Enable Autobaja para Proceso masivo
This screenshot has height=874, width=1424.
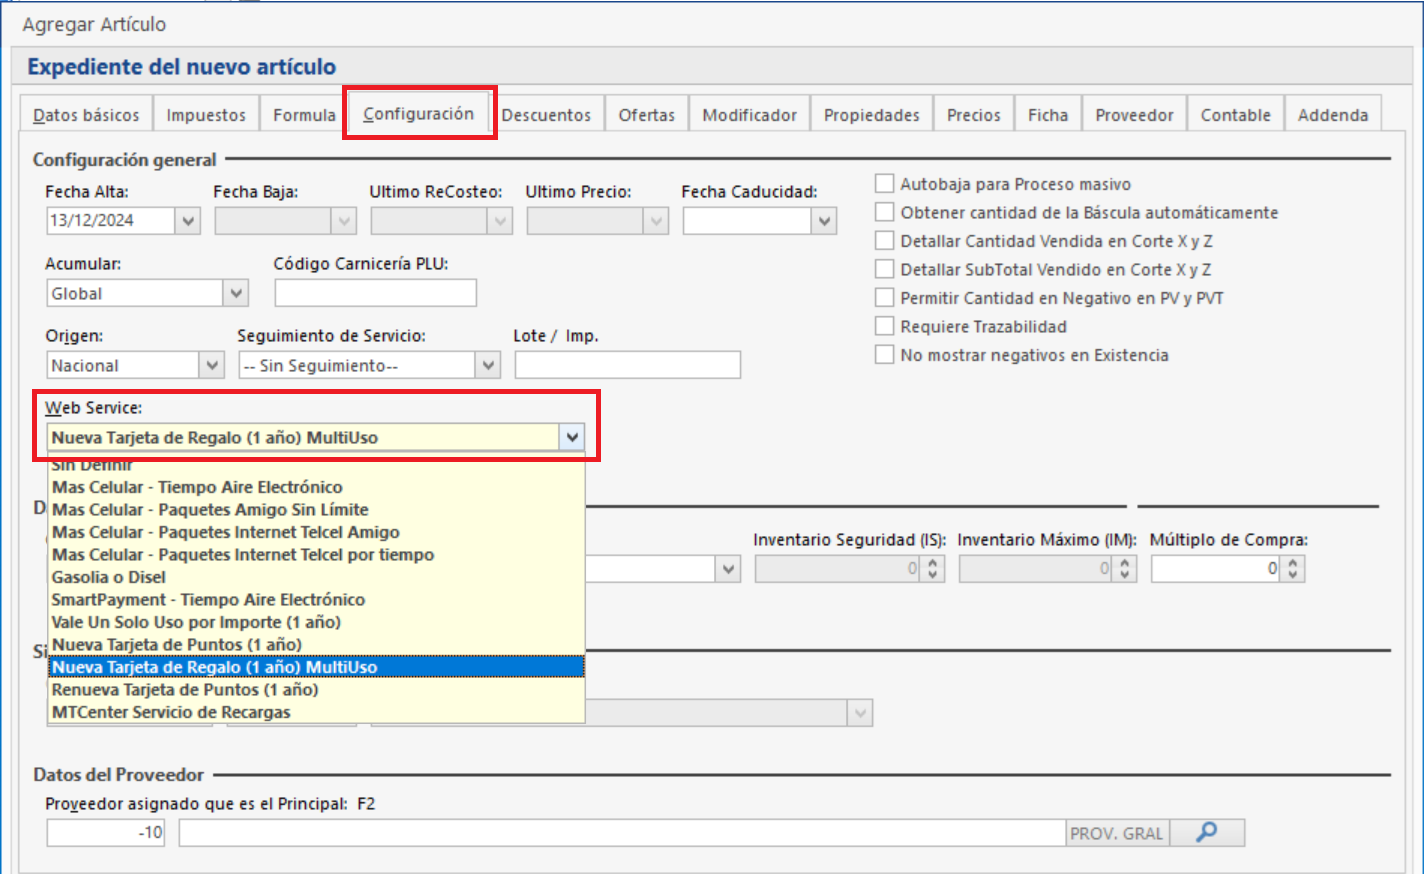click(x=885, y=184)
